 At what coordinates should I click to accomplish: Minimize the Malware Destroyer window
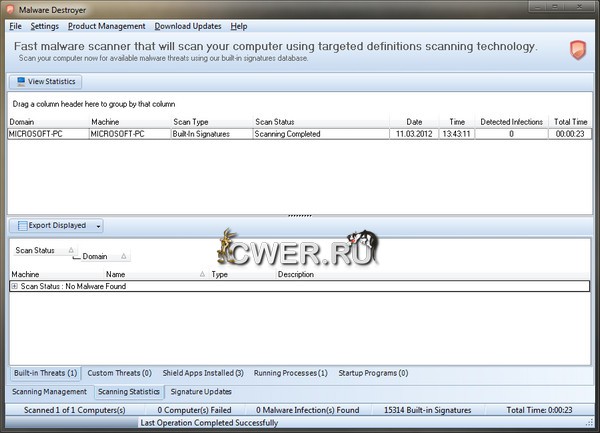click(x=538, y=7)
